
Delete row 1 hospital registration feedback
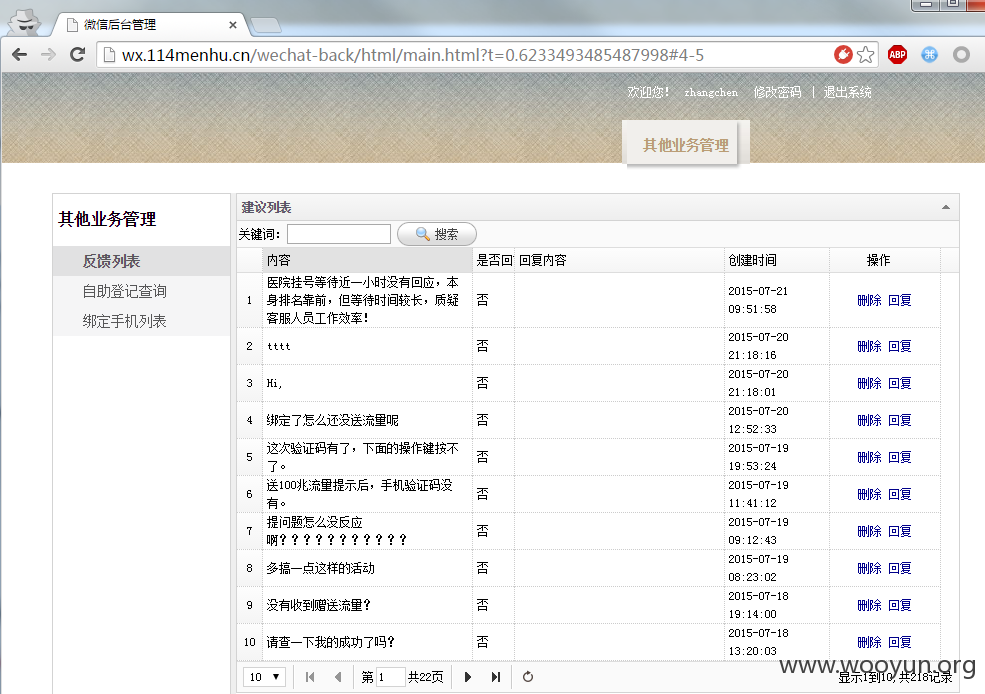coord(869,300)
